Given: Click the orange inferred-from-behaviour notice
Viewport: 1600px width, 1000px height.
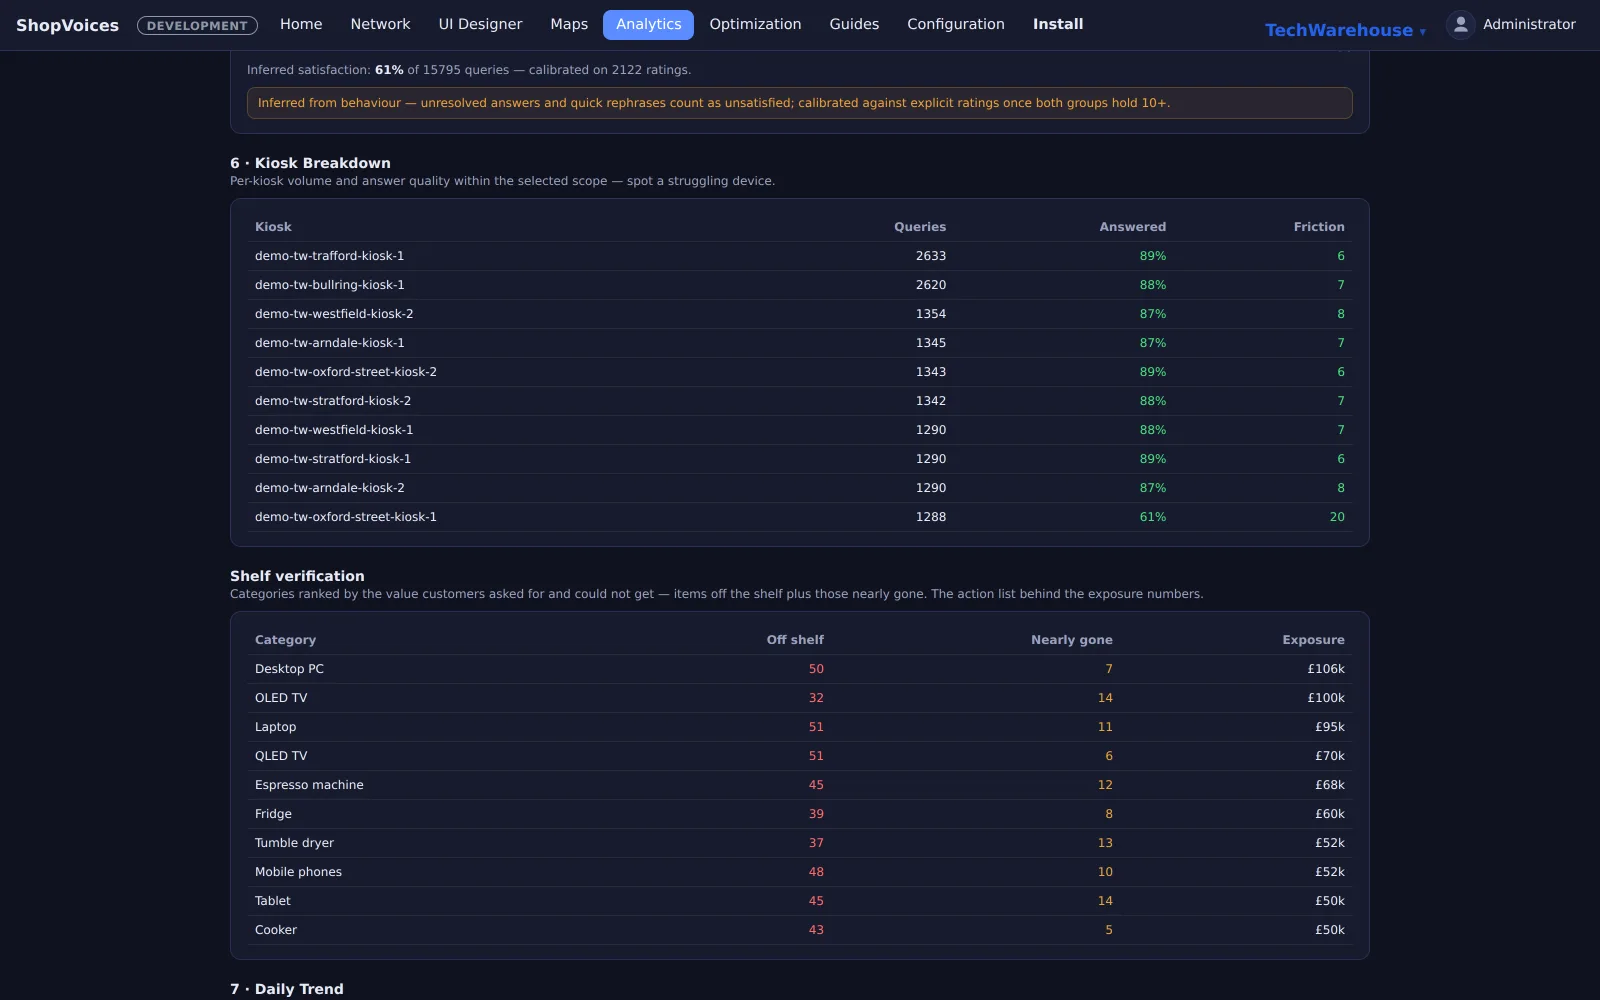Looking at the screenshot, I should [800, 103].
